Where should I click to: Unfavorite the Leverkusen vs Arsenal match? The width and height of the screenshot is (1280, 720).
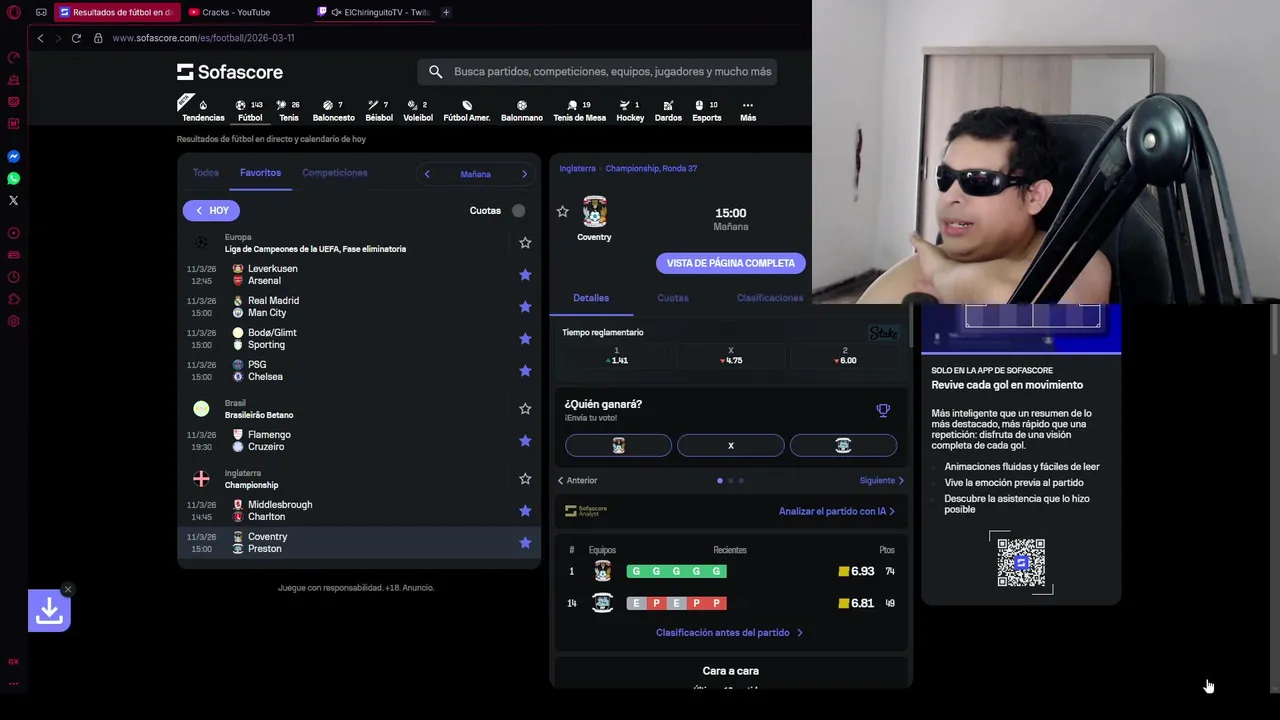pos(525,275)
